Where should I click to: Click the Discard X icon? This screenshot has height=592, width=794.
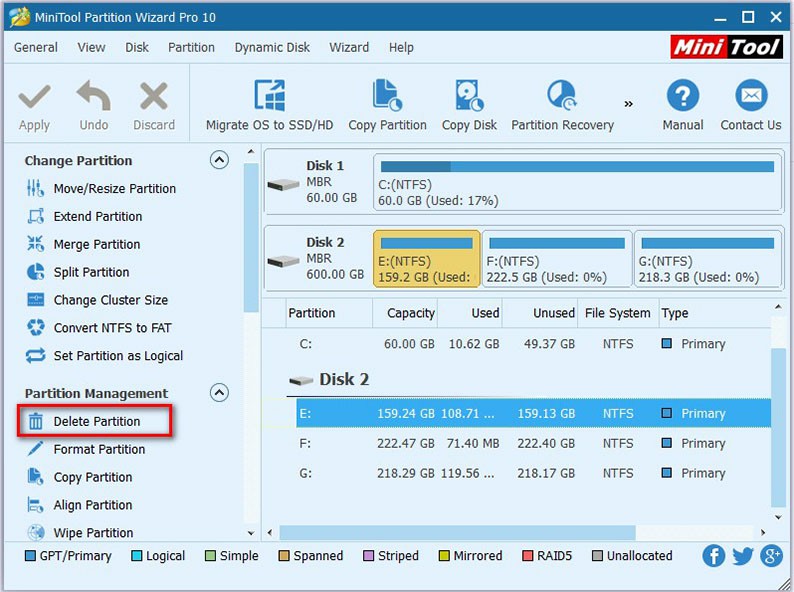click(x=154, y=96)
